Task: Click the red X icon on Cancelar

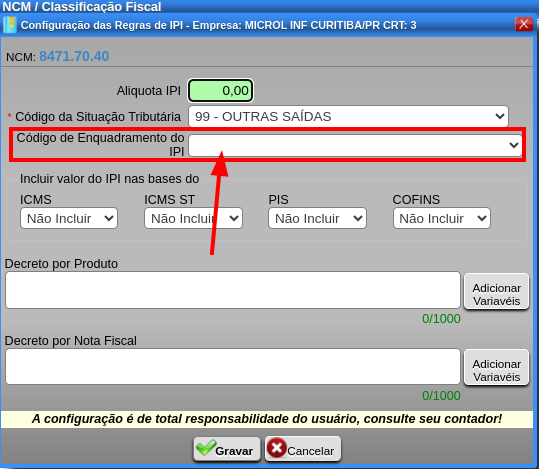Action: pos(277,448)
